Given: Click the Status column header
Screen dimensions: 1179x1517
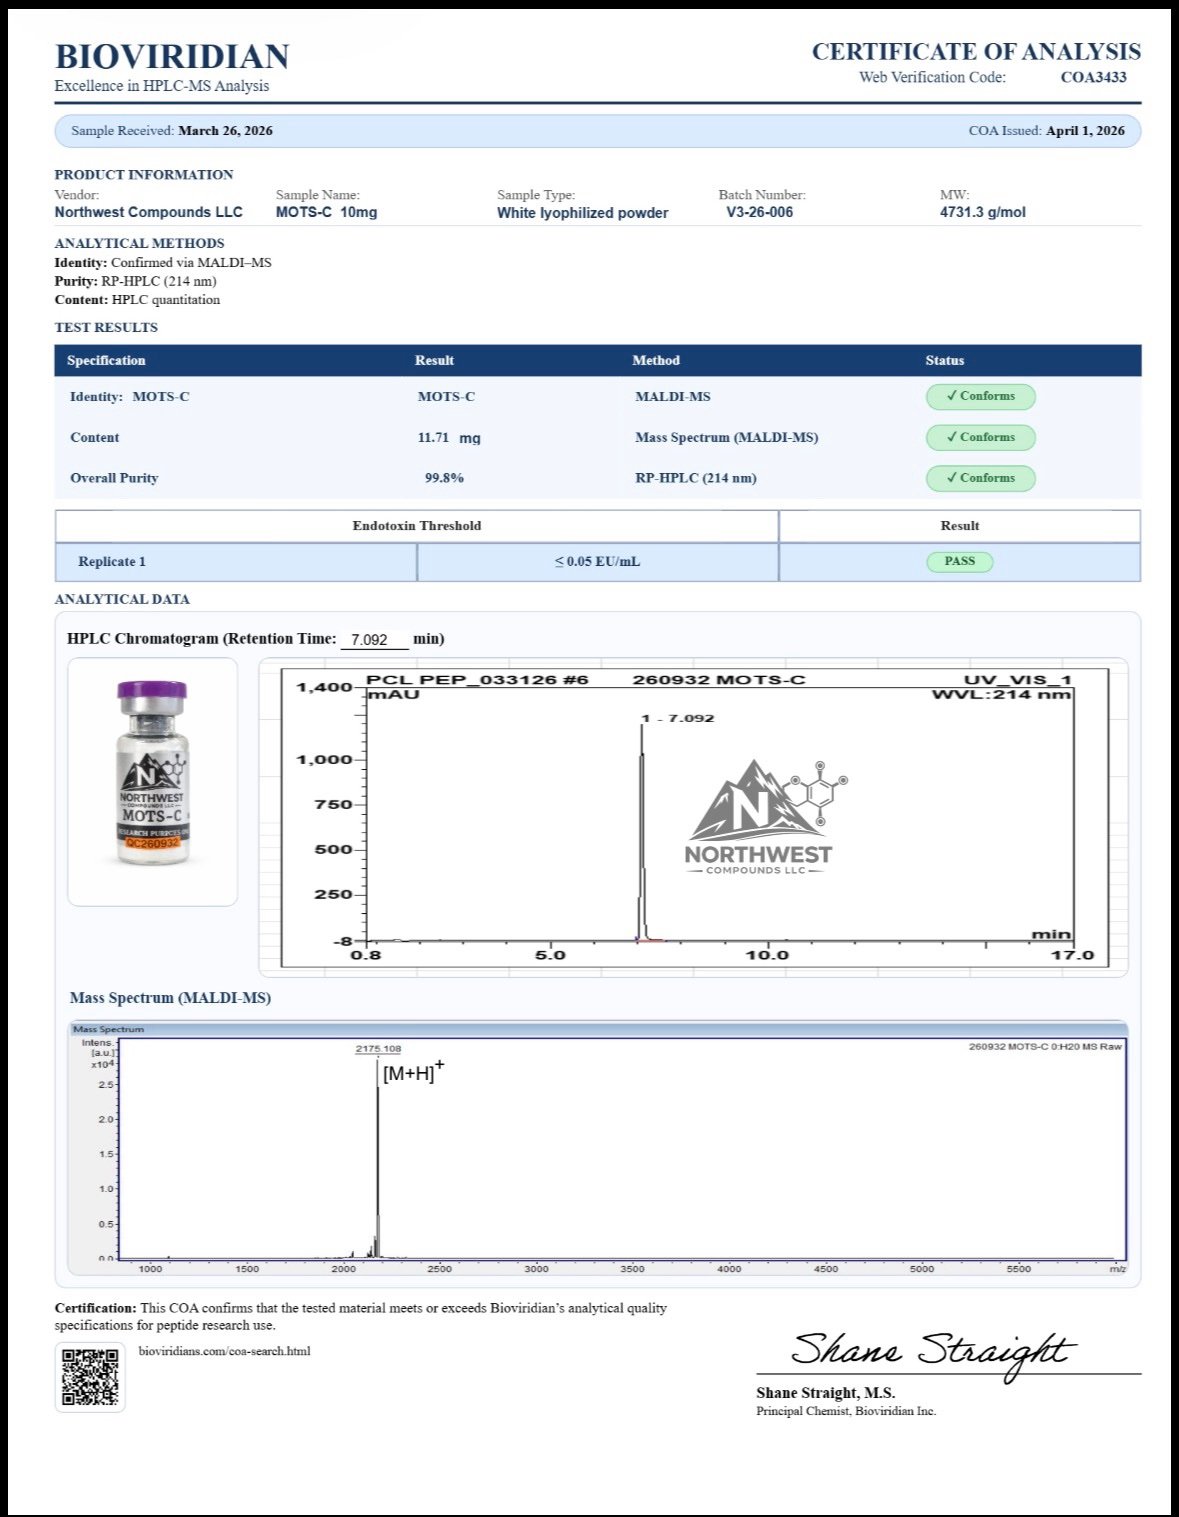Looking at the screenshot, I should (x=944, y=361).
